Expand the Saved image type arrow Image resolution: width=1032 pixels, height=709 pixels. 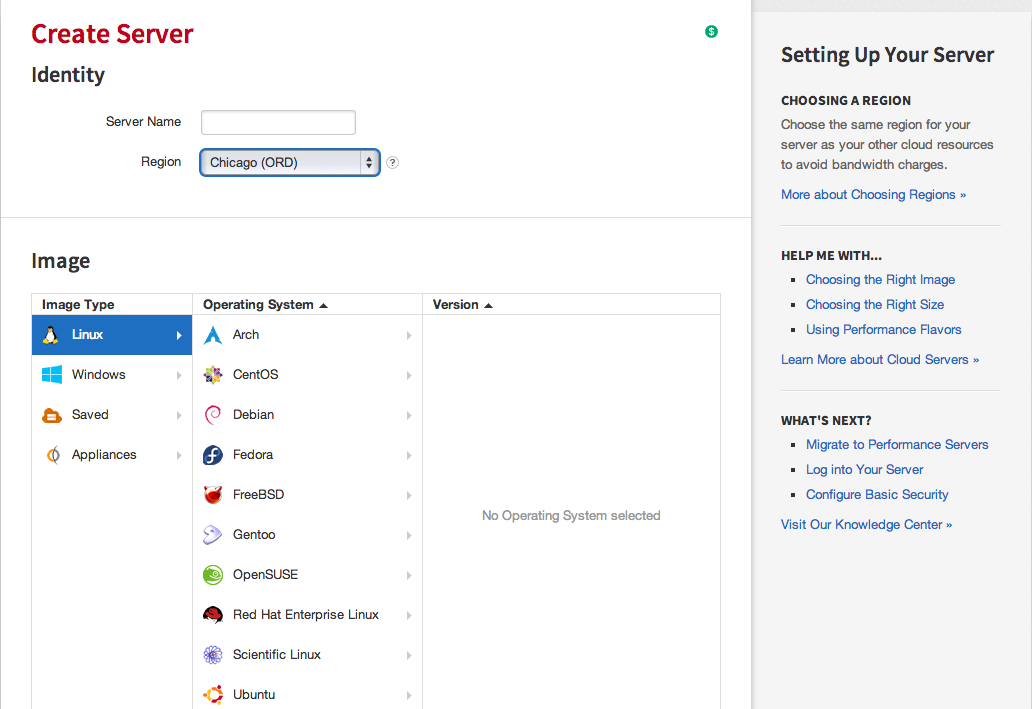(179, 415)
